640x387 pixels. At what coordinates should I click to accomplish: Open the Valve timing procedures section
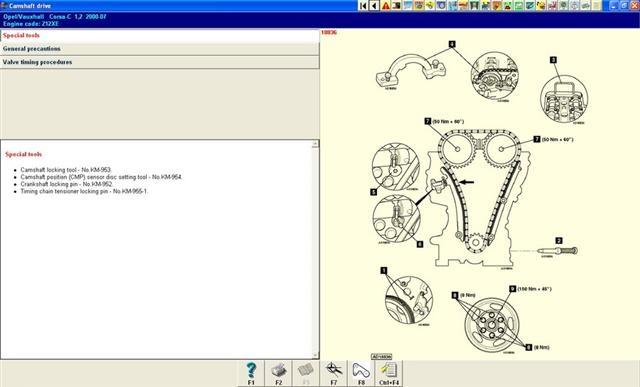[x=159, y=62]
